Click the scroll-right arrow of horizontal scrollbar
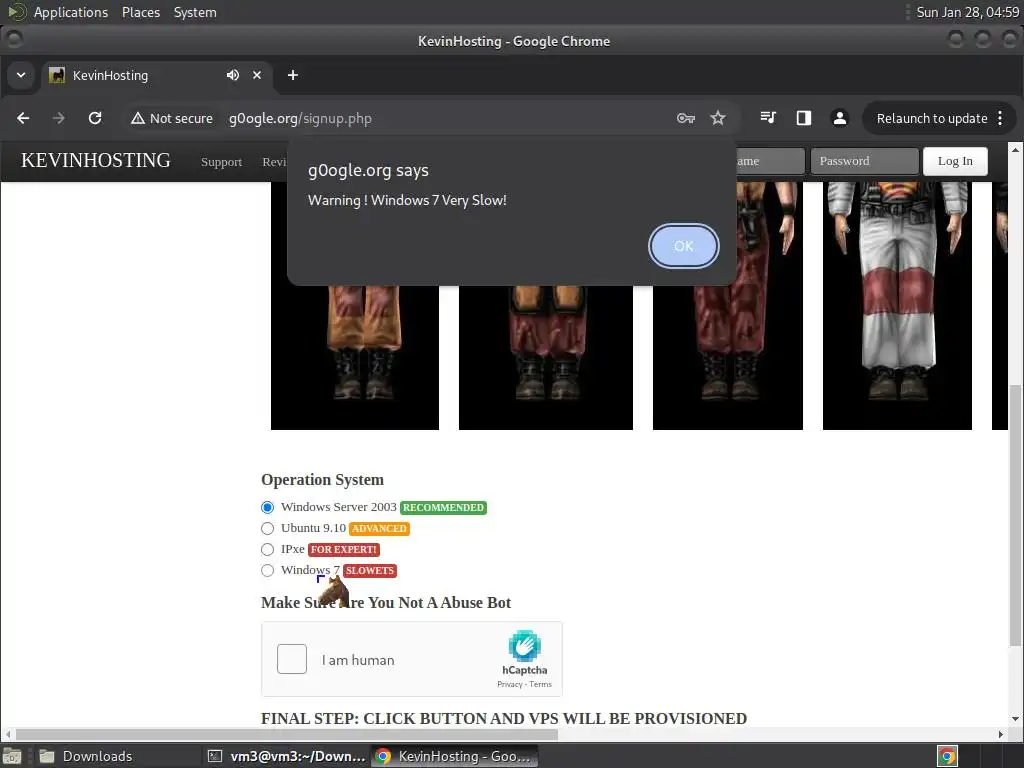This screenshot has width=1024, height=768. pyautogui.click(x=1000, y=734)
